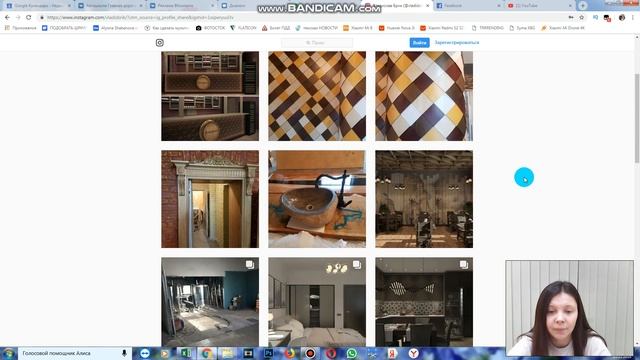Switch to the Facebook tab

click(467, 6)
